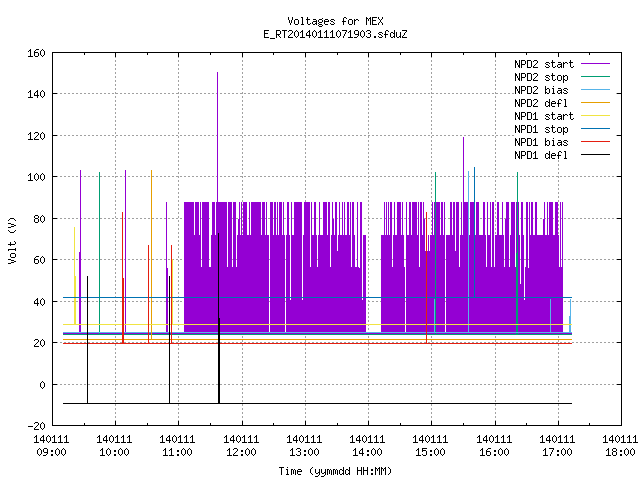Image resolution: width=640 pixels, height=480 pixels.
Task: Click the 'NPD1 start' legend label
Action: [x=544, y=116]
